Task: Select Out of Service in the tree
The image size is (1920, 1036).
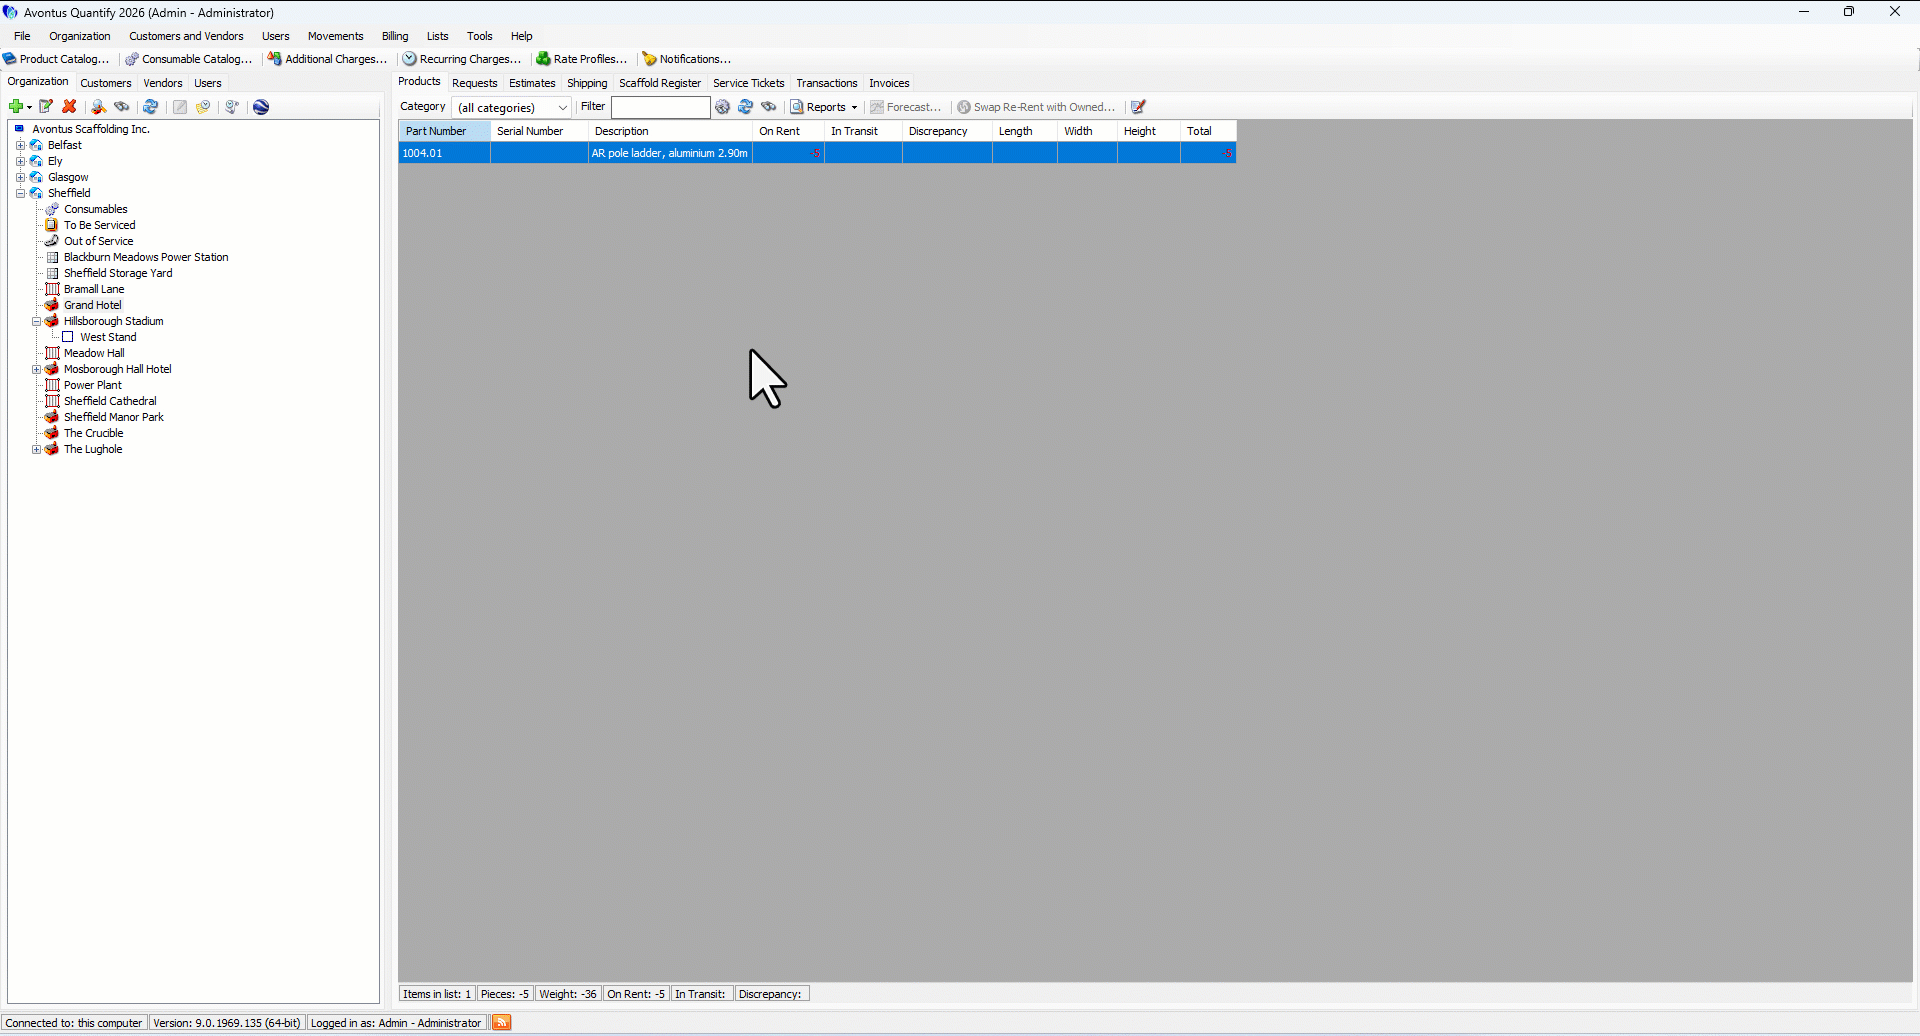Action: (x=99, y=241)
